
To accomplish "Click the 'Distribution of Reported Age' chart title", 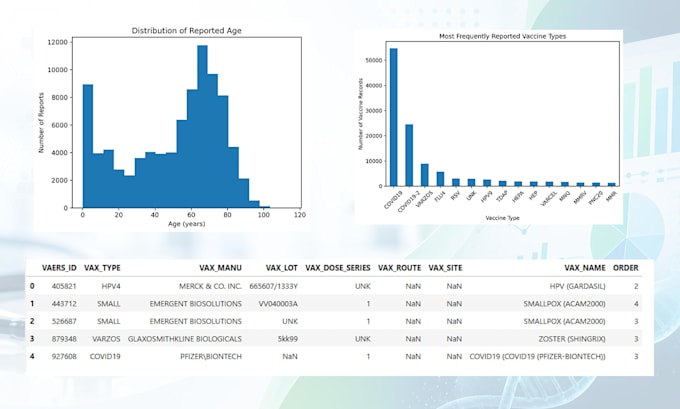I will coord(186,31).
